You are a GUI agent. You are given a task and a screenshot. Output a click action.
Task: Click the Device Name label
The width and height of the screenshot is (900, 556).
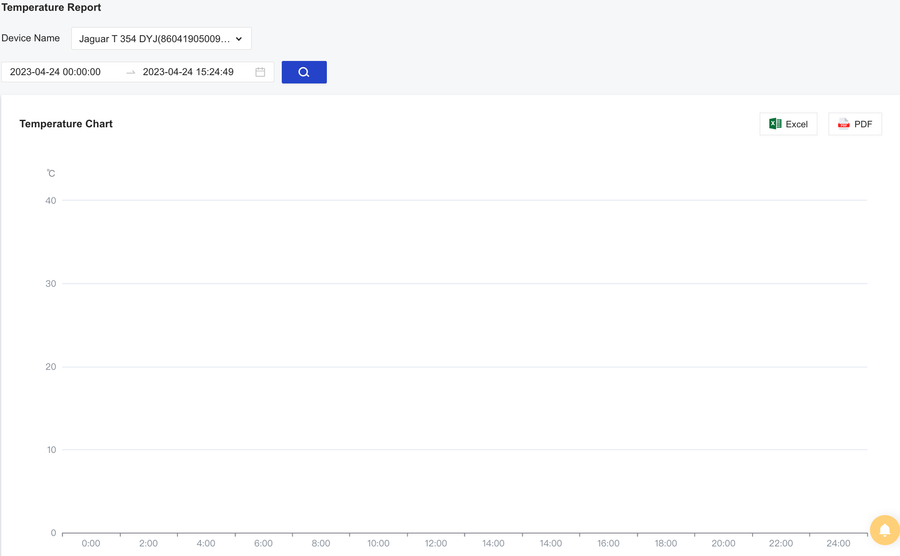(x=30, y=38)
